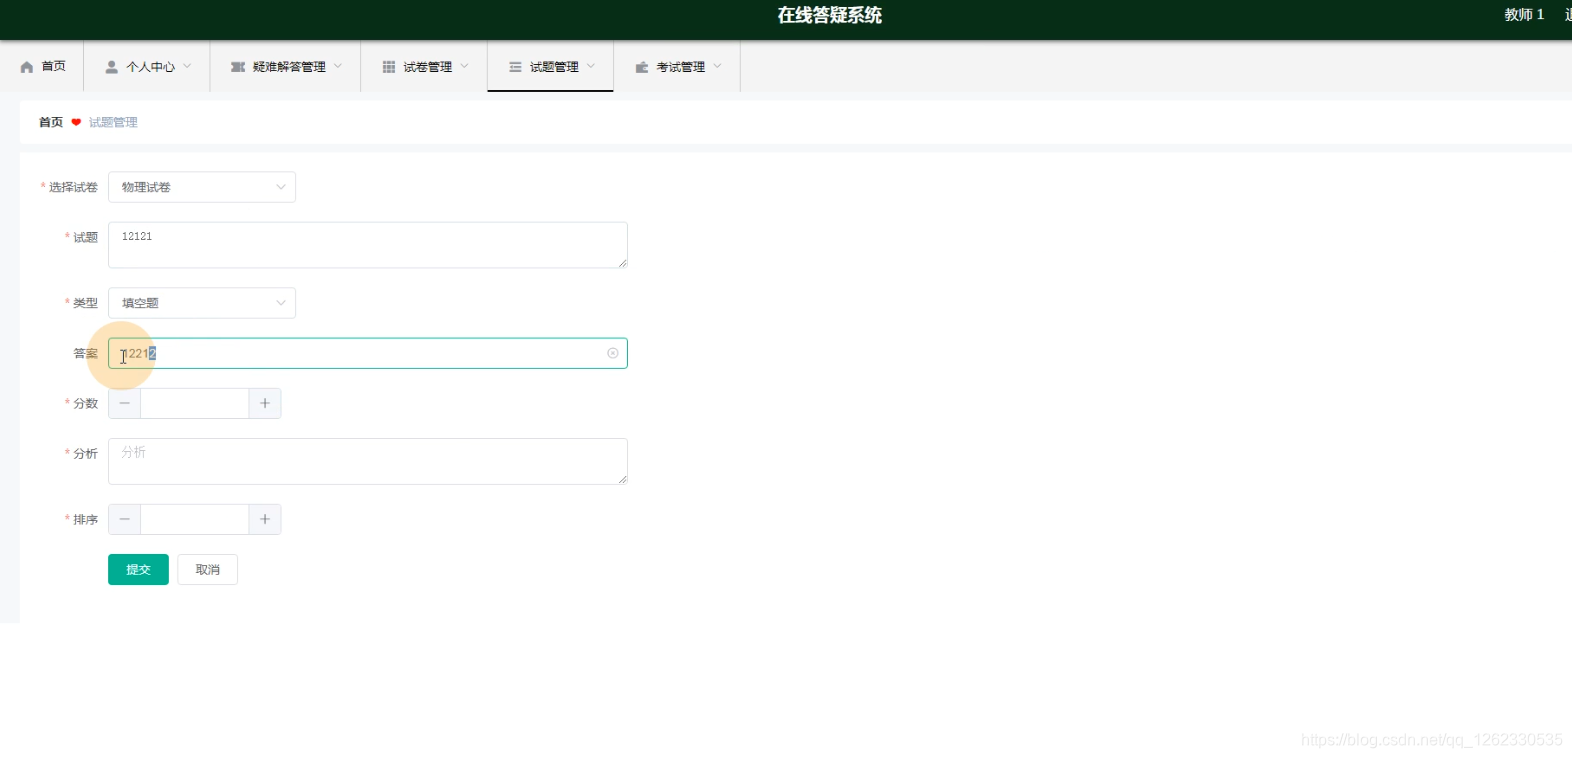Click the minus button of 分数
1572x758 pixels.
(x=124, y=403)
